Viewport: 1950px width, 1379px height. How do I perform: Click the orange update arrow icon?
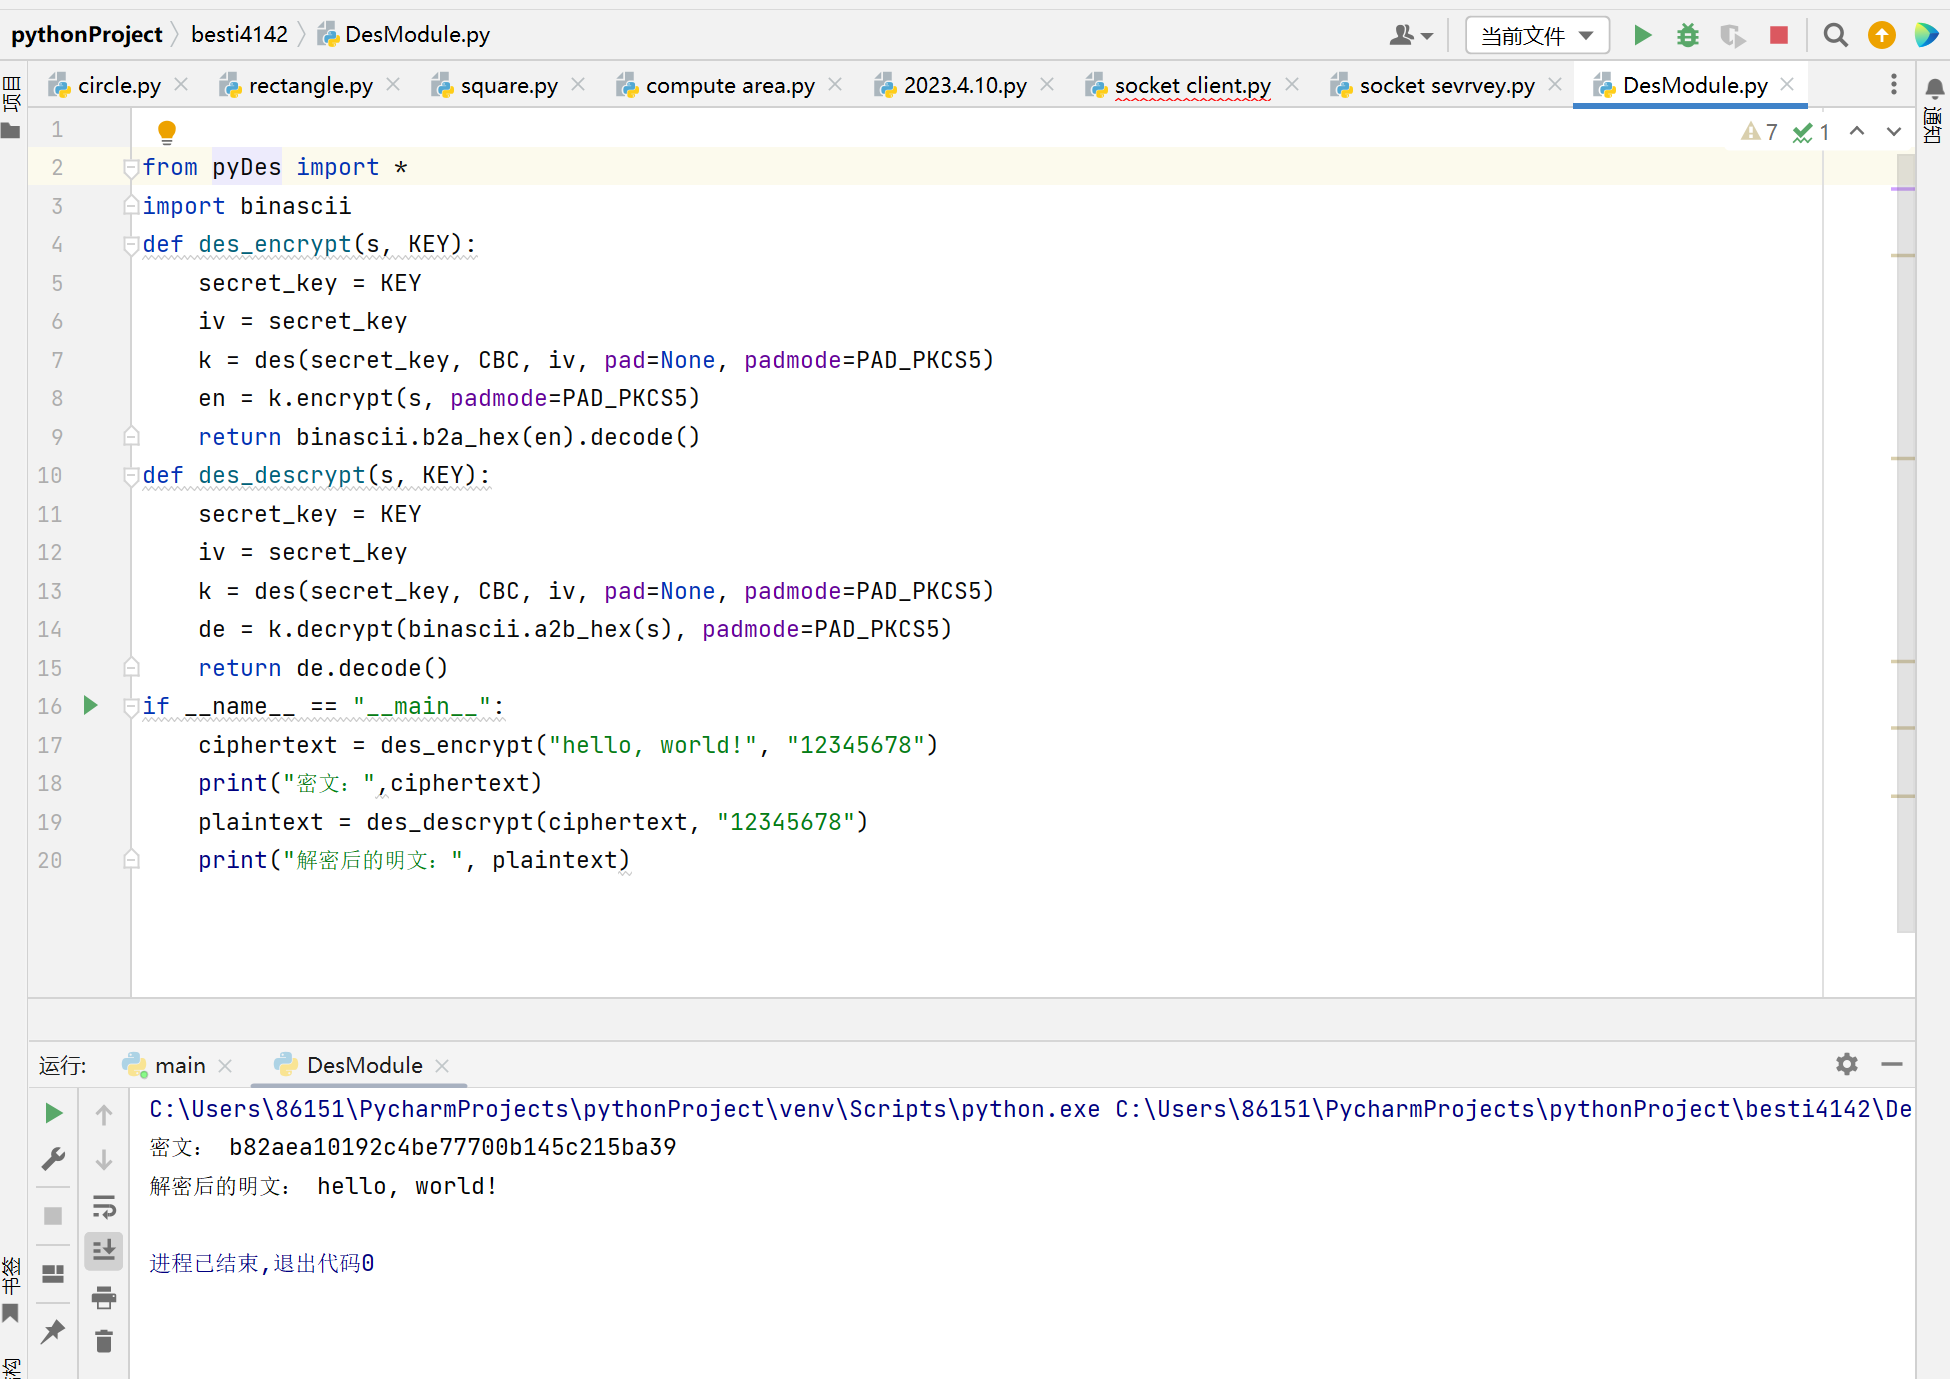click(1881, 36)
